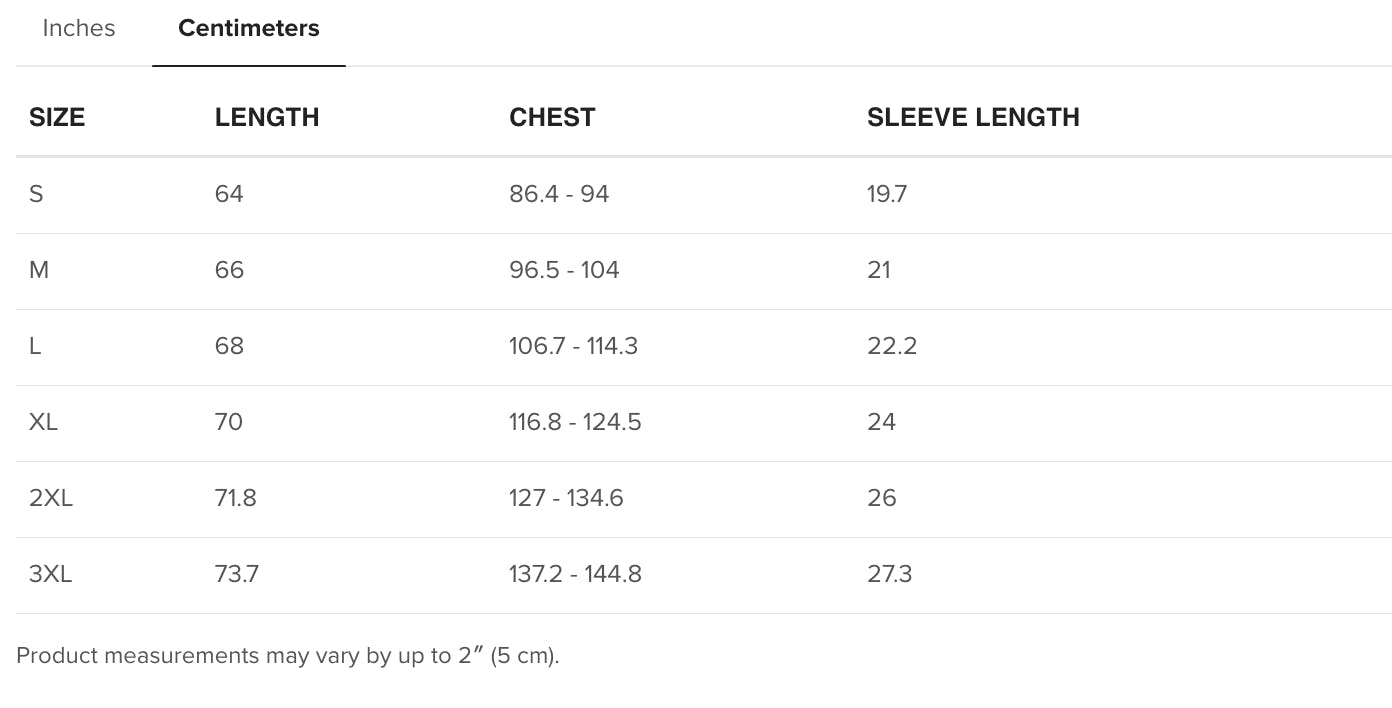The image size is (1392, 708).
Task: Select the XL row label
Action: [x=44, y=422]
